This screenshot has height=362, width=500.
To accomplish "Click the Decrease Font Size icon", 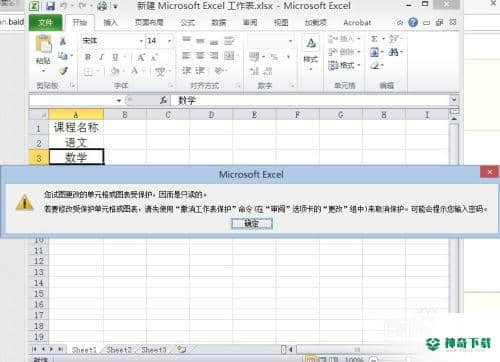I will 154,57.
